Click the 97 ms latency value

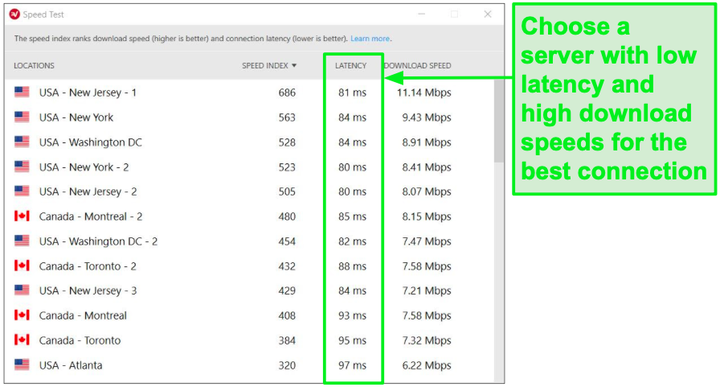point(352,365)
